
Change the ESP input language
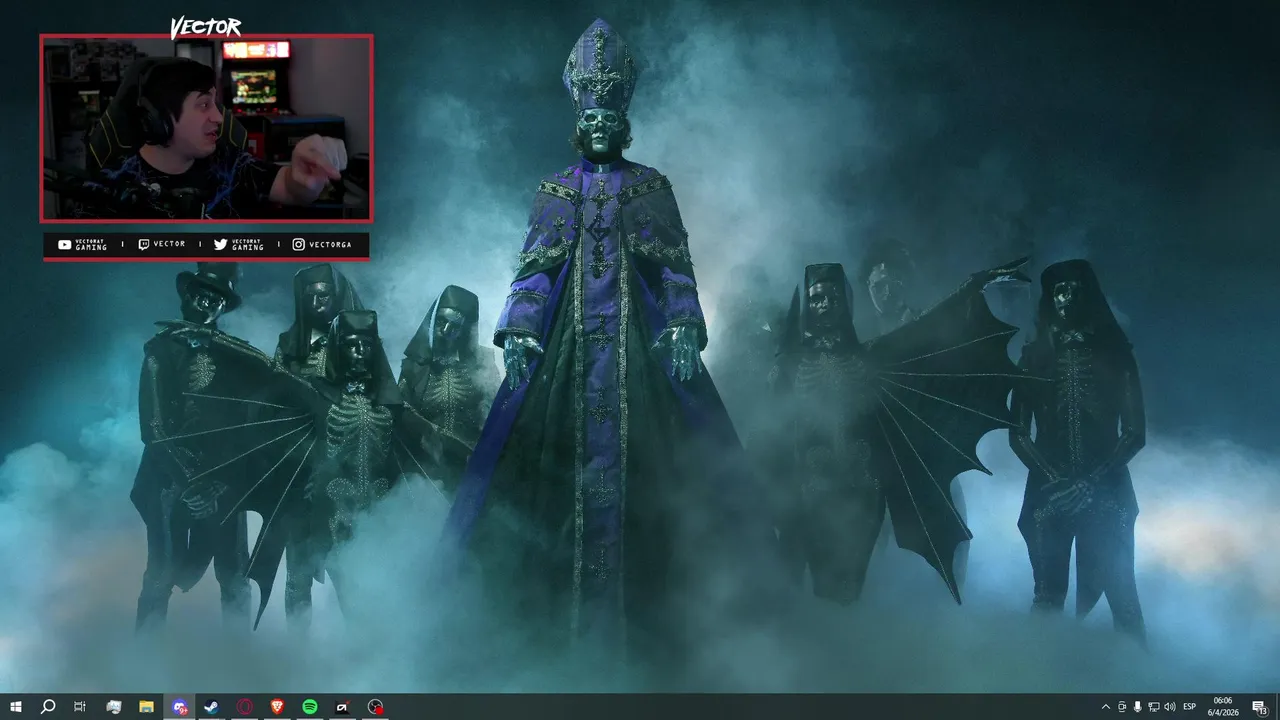pyautogui.click(x=1190, y=707)
